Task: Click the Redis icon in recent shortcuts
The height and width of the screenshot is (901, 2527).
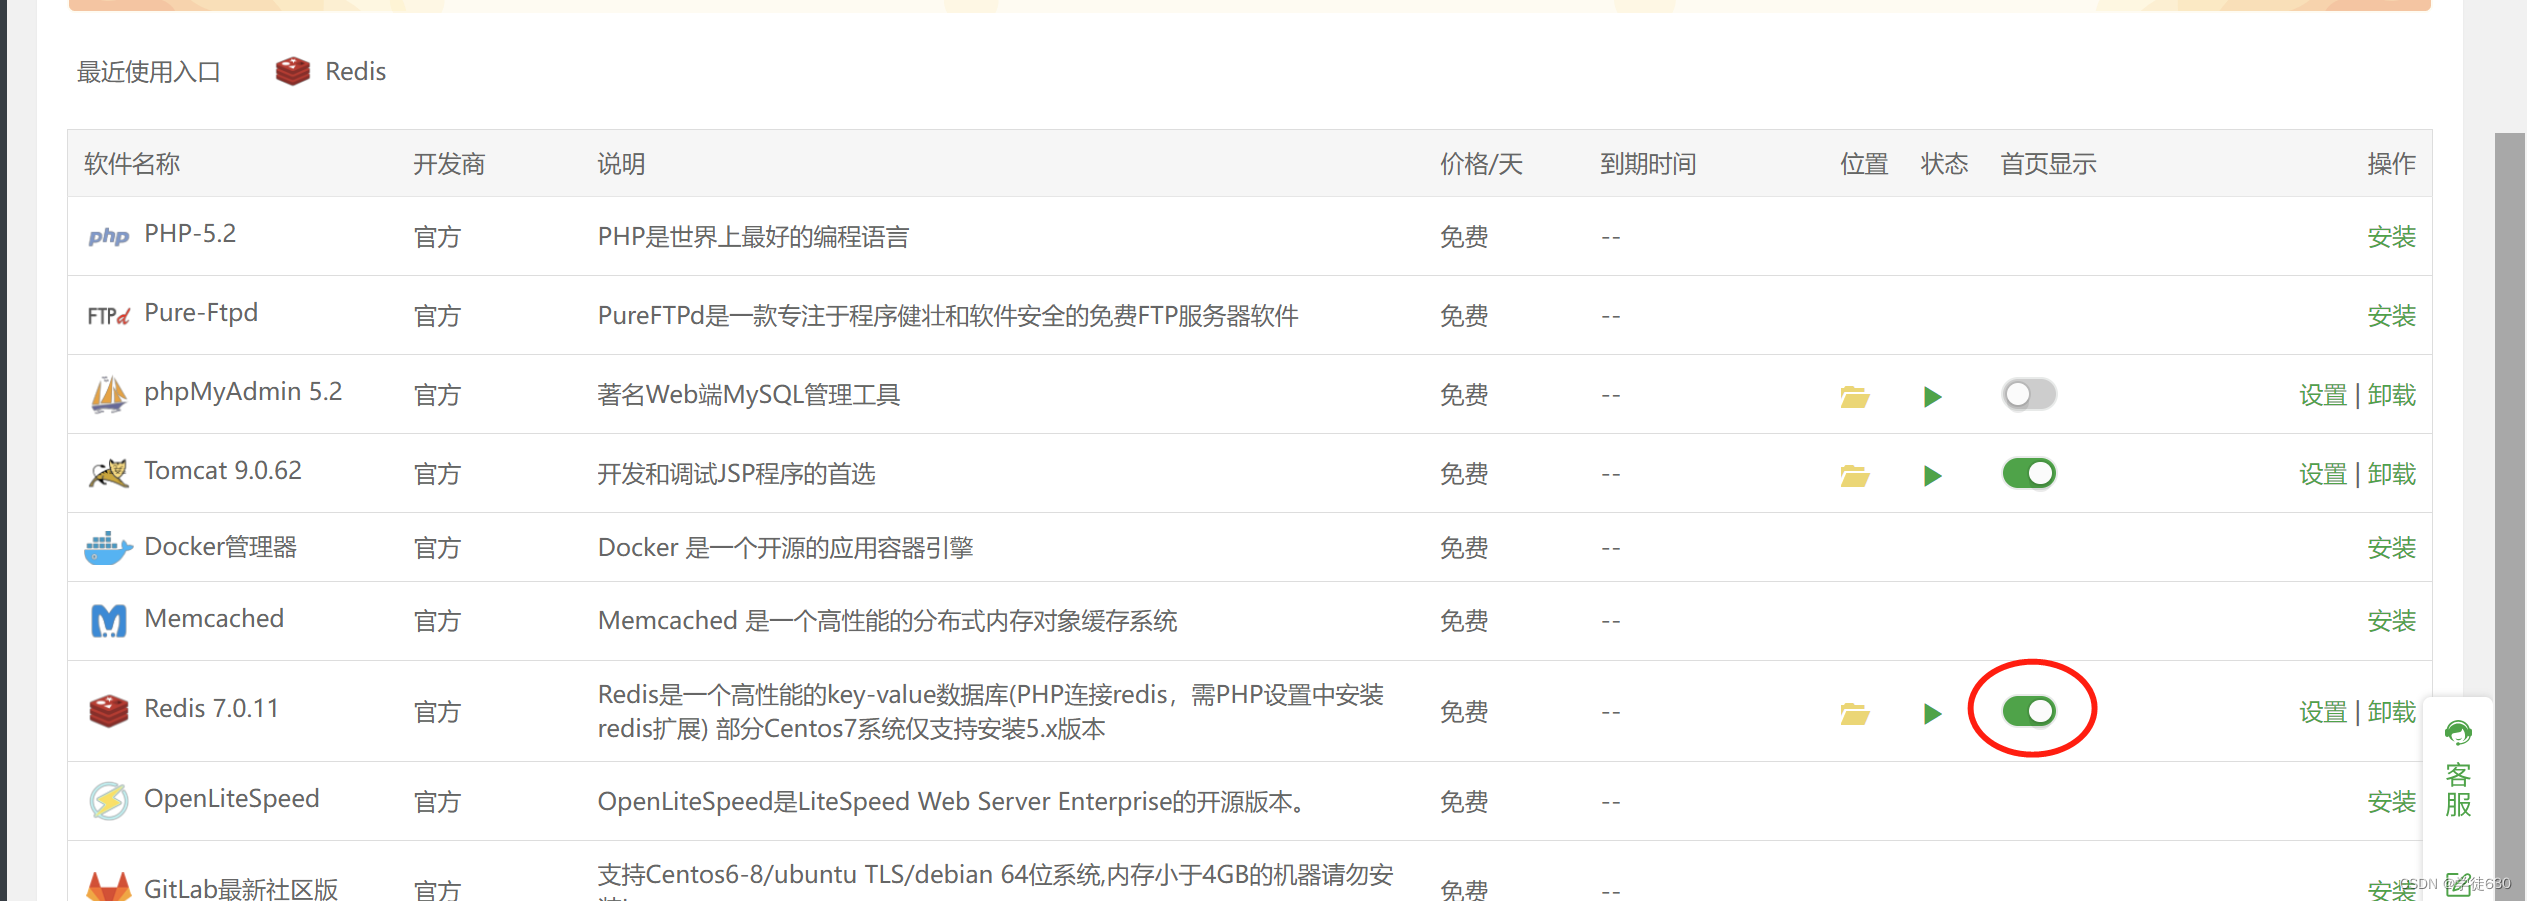Action: [293, 71]
